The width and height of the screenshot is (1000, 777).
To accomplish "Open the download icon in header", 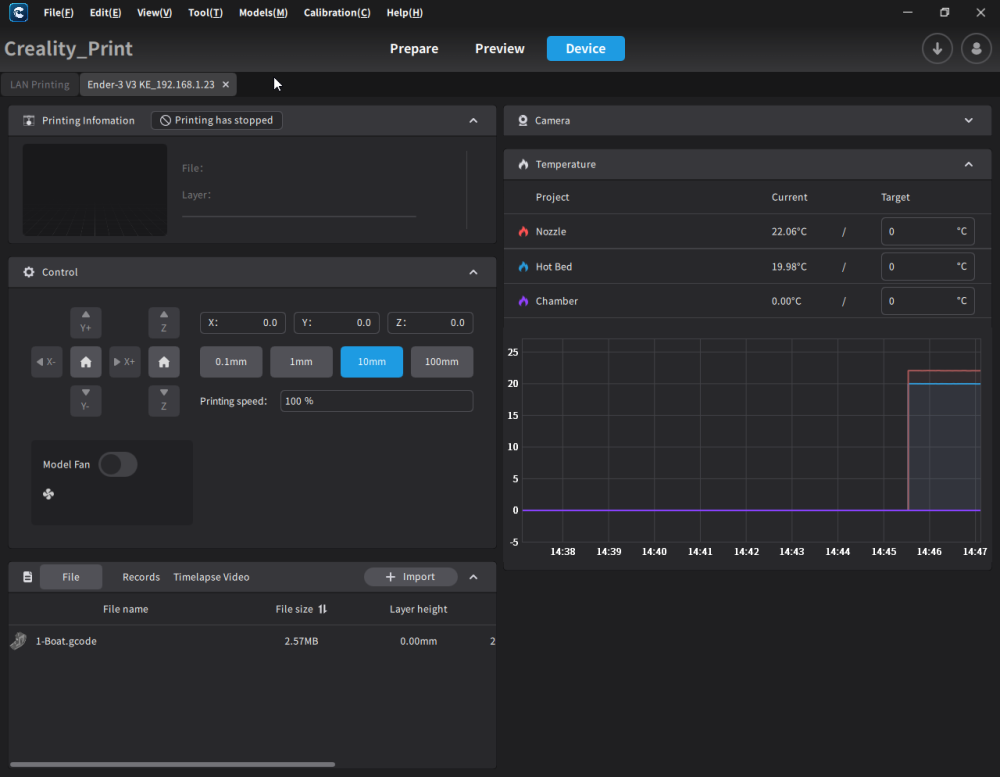I will [937, 48].
